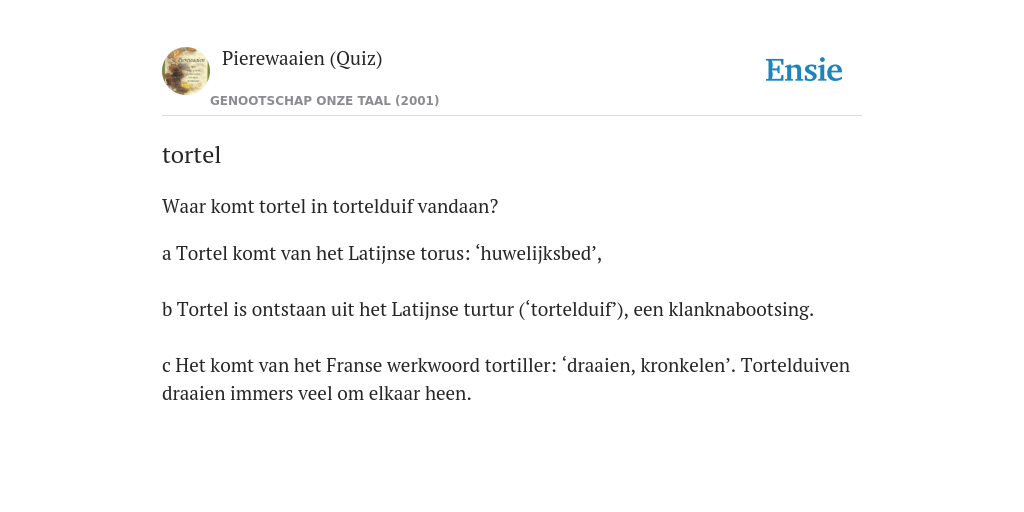
Task: Click the horizontal divider under the header
Action: tap(512, 116)
